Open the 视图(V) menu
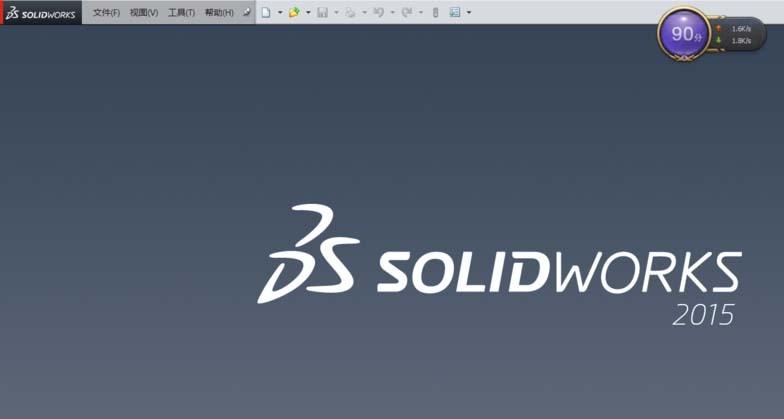 click(x=144, y=12)
